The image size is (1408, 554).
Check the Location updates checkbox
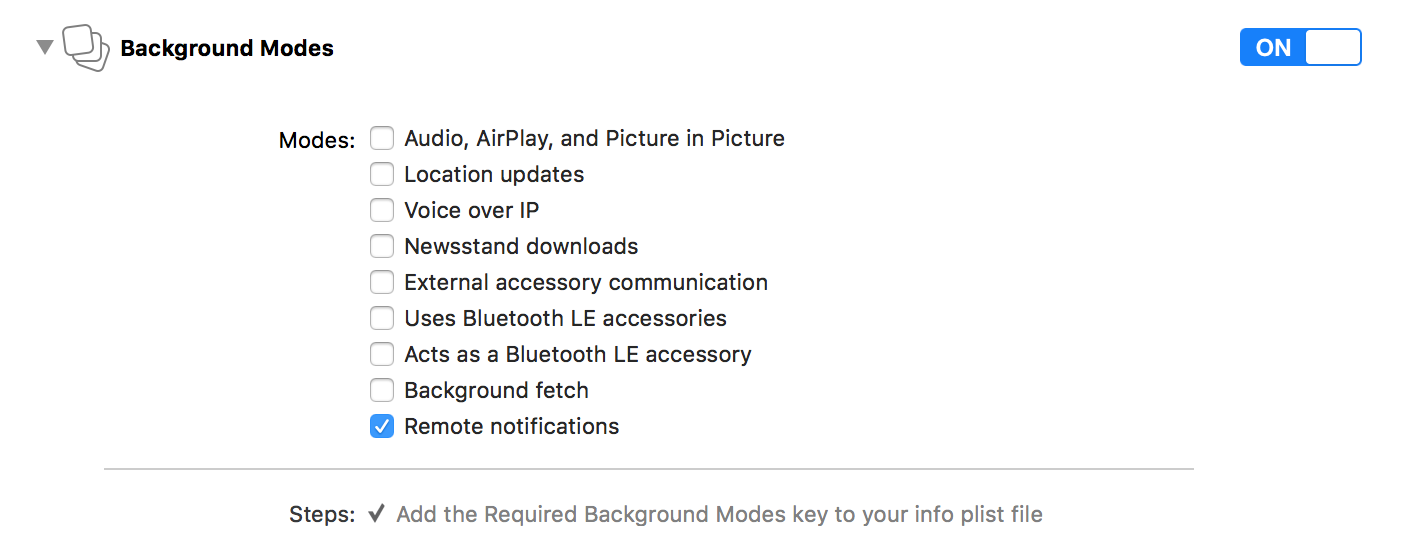click(x=382, y=174)
